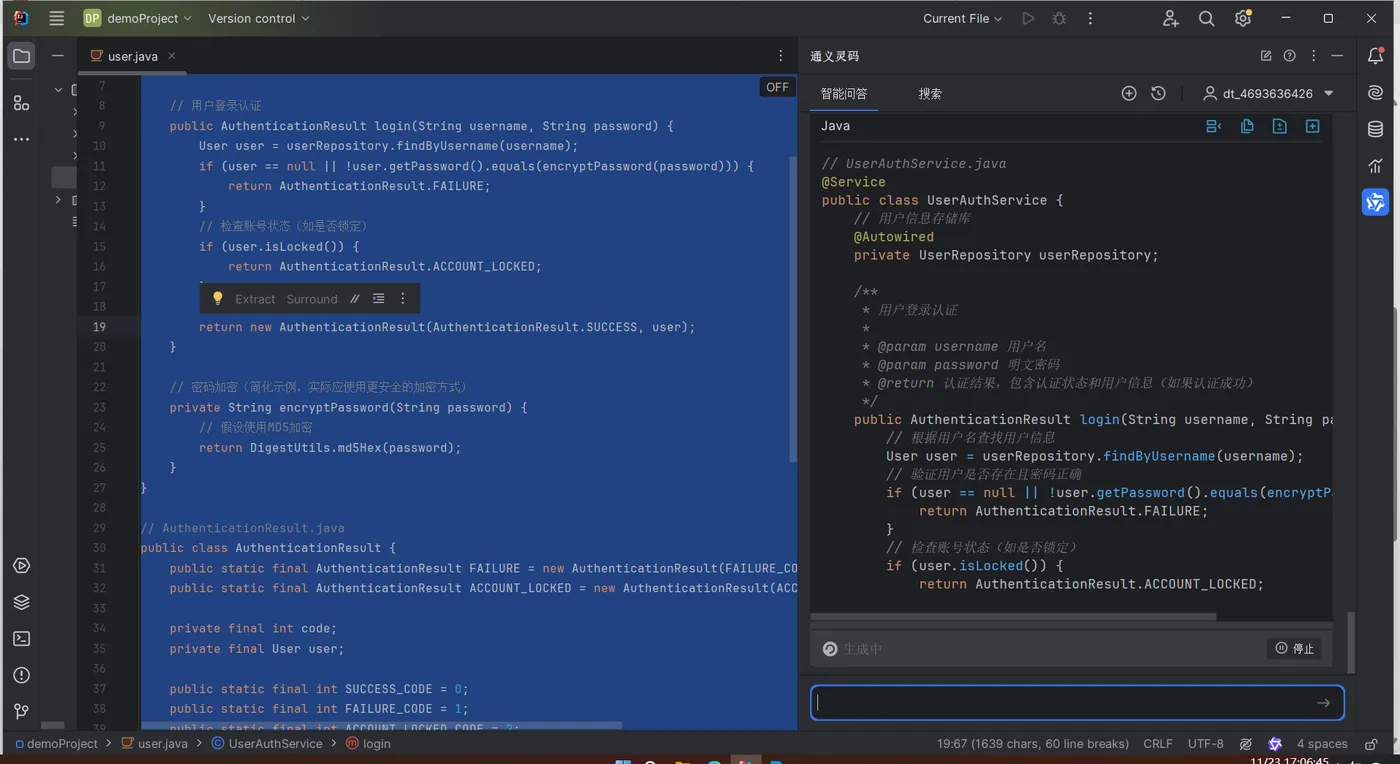
Task: Hide the Tongyi Lingma panel
Action: click(1338, 56)
